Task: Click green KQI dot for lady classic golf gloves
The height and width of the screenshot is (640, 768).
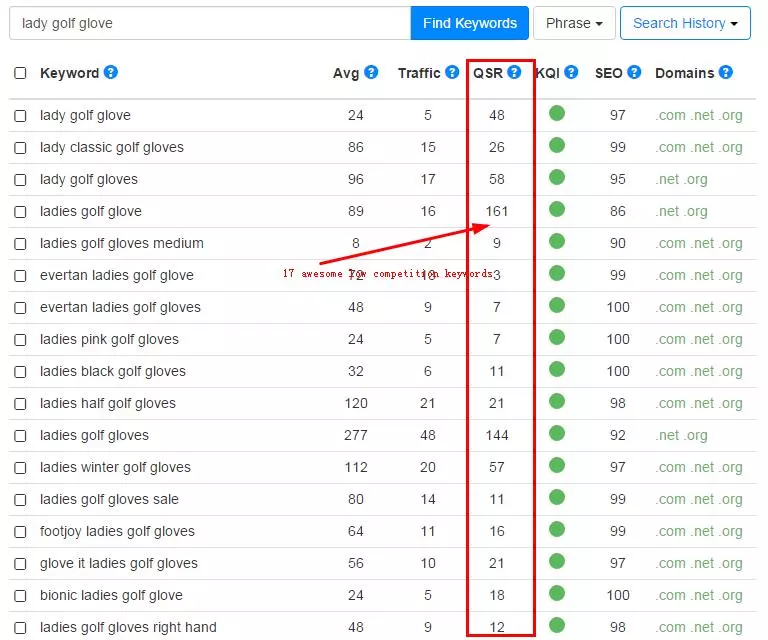Action: click(557, 145)
